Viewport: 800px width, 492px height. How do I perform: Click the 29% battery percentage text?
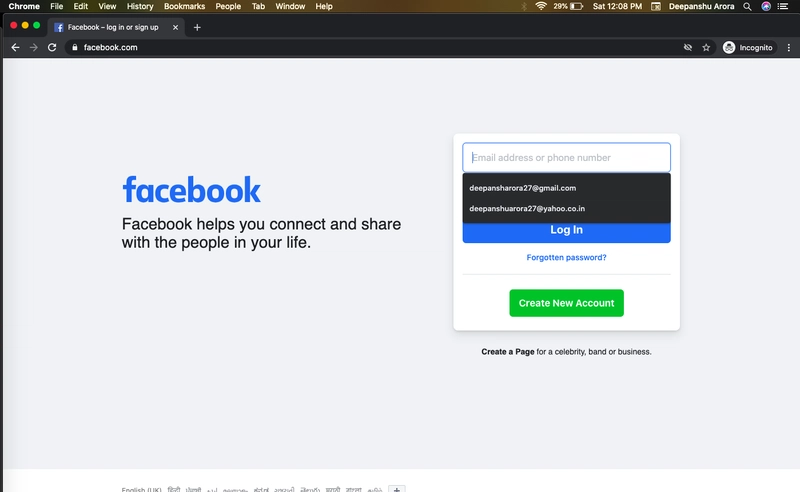click(560, 6)
